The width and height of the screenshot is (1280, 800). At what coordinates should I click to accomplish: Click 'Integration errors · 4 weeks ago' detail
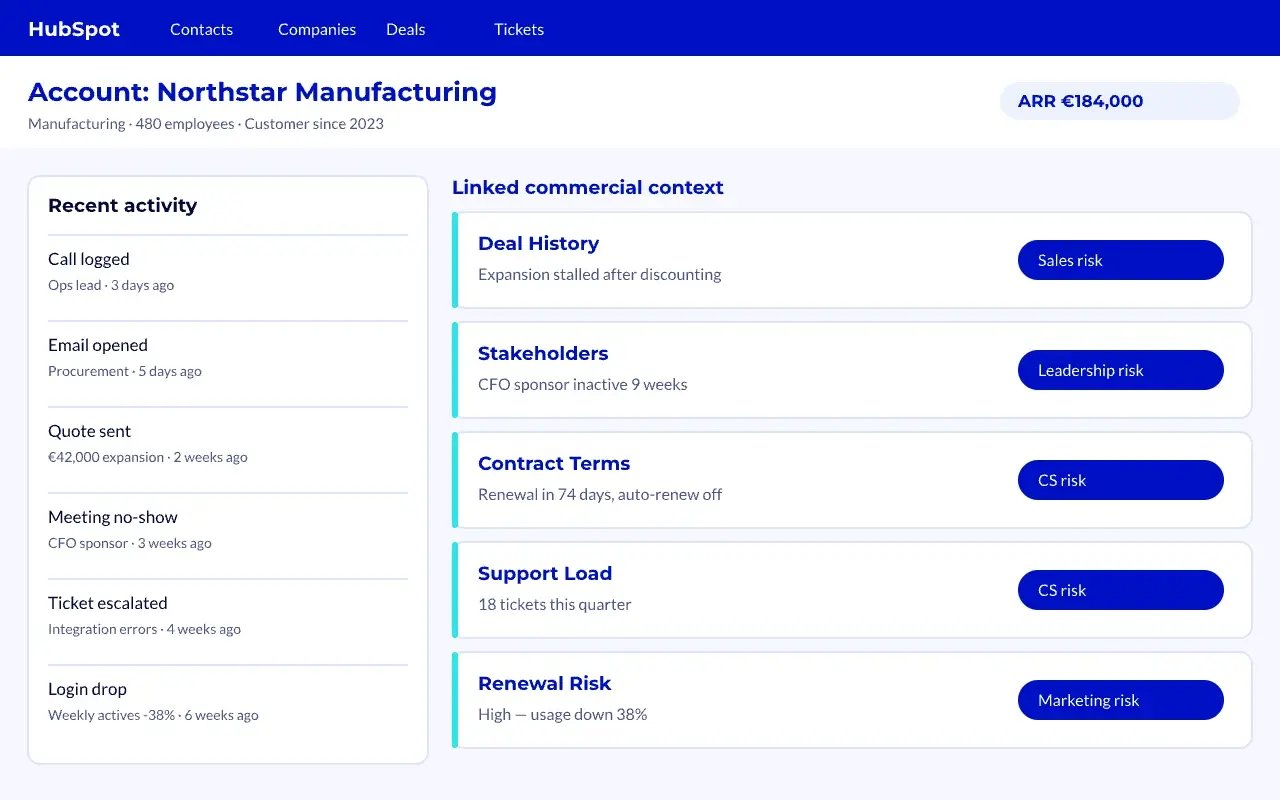point(144,629)
